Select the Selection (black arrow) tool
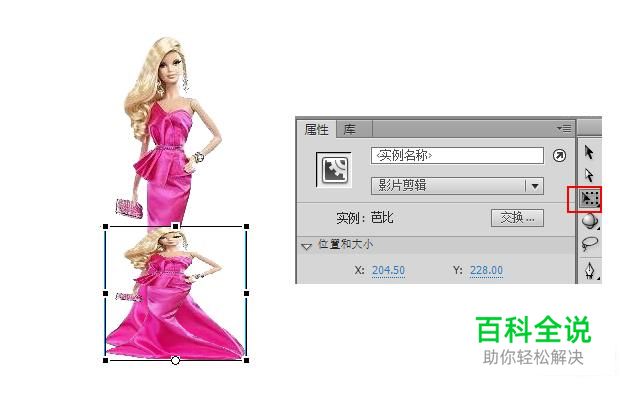The image size is (640, 400). 589,152
